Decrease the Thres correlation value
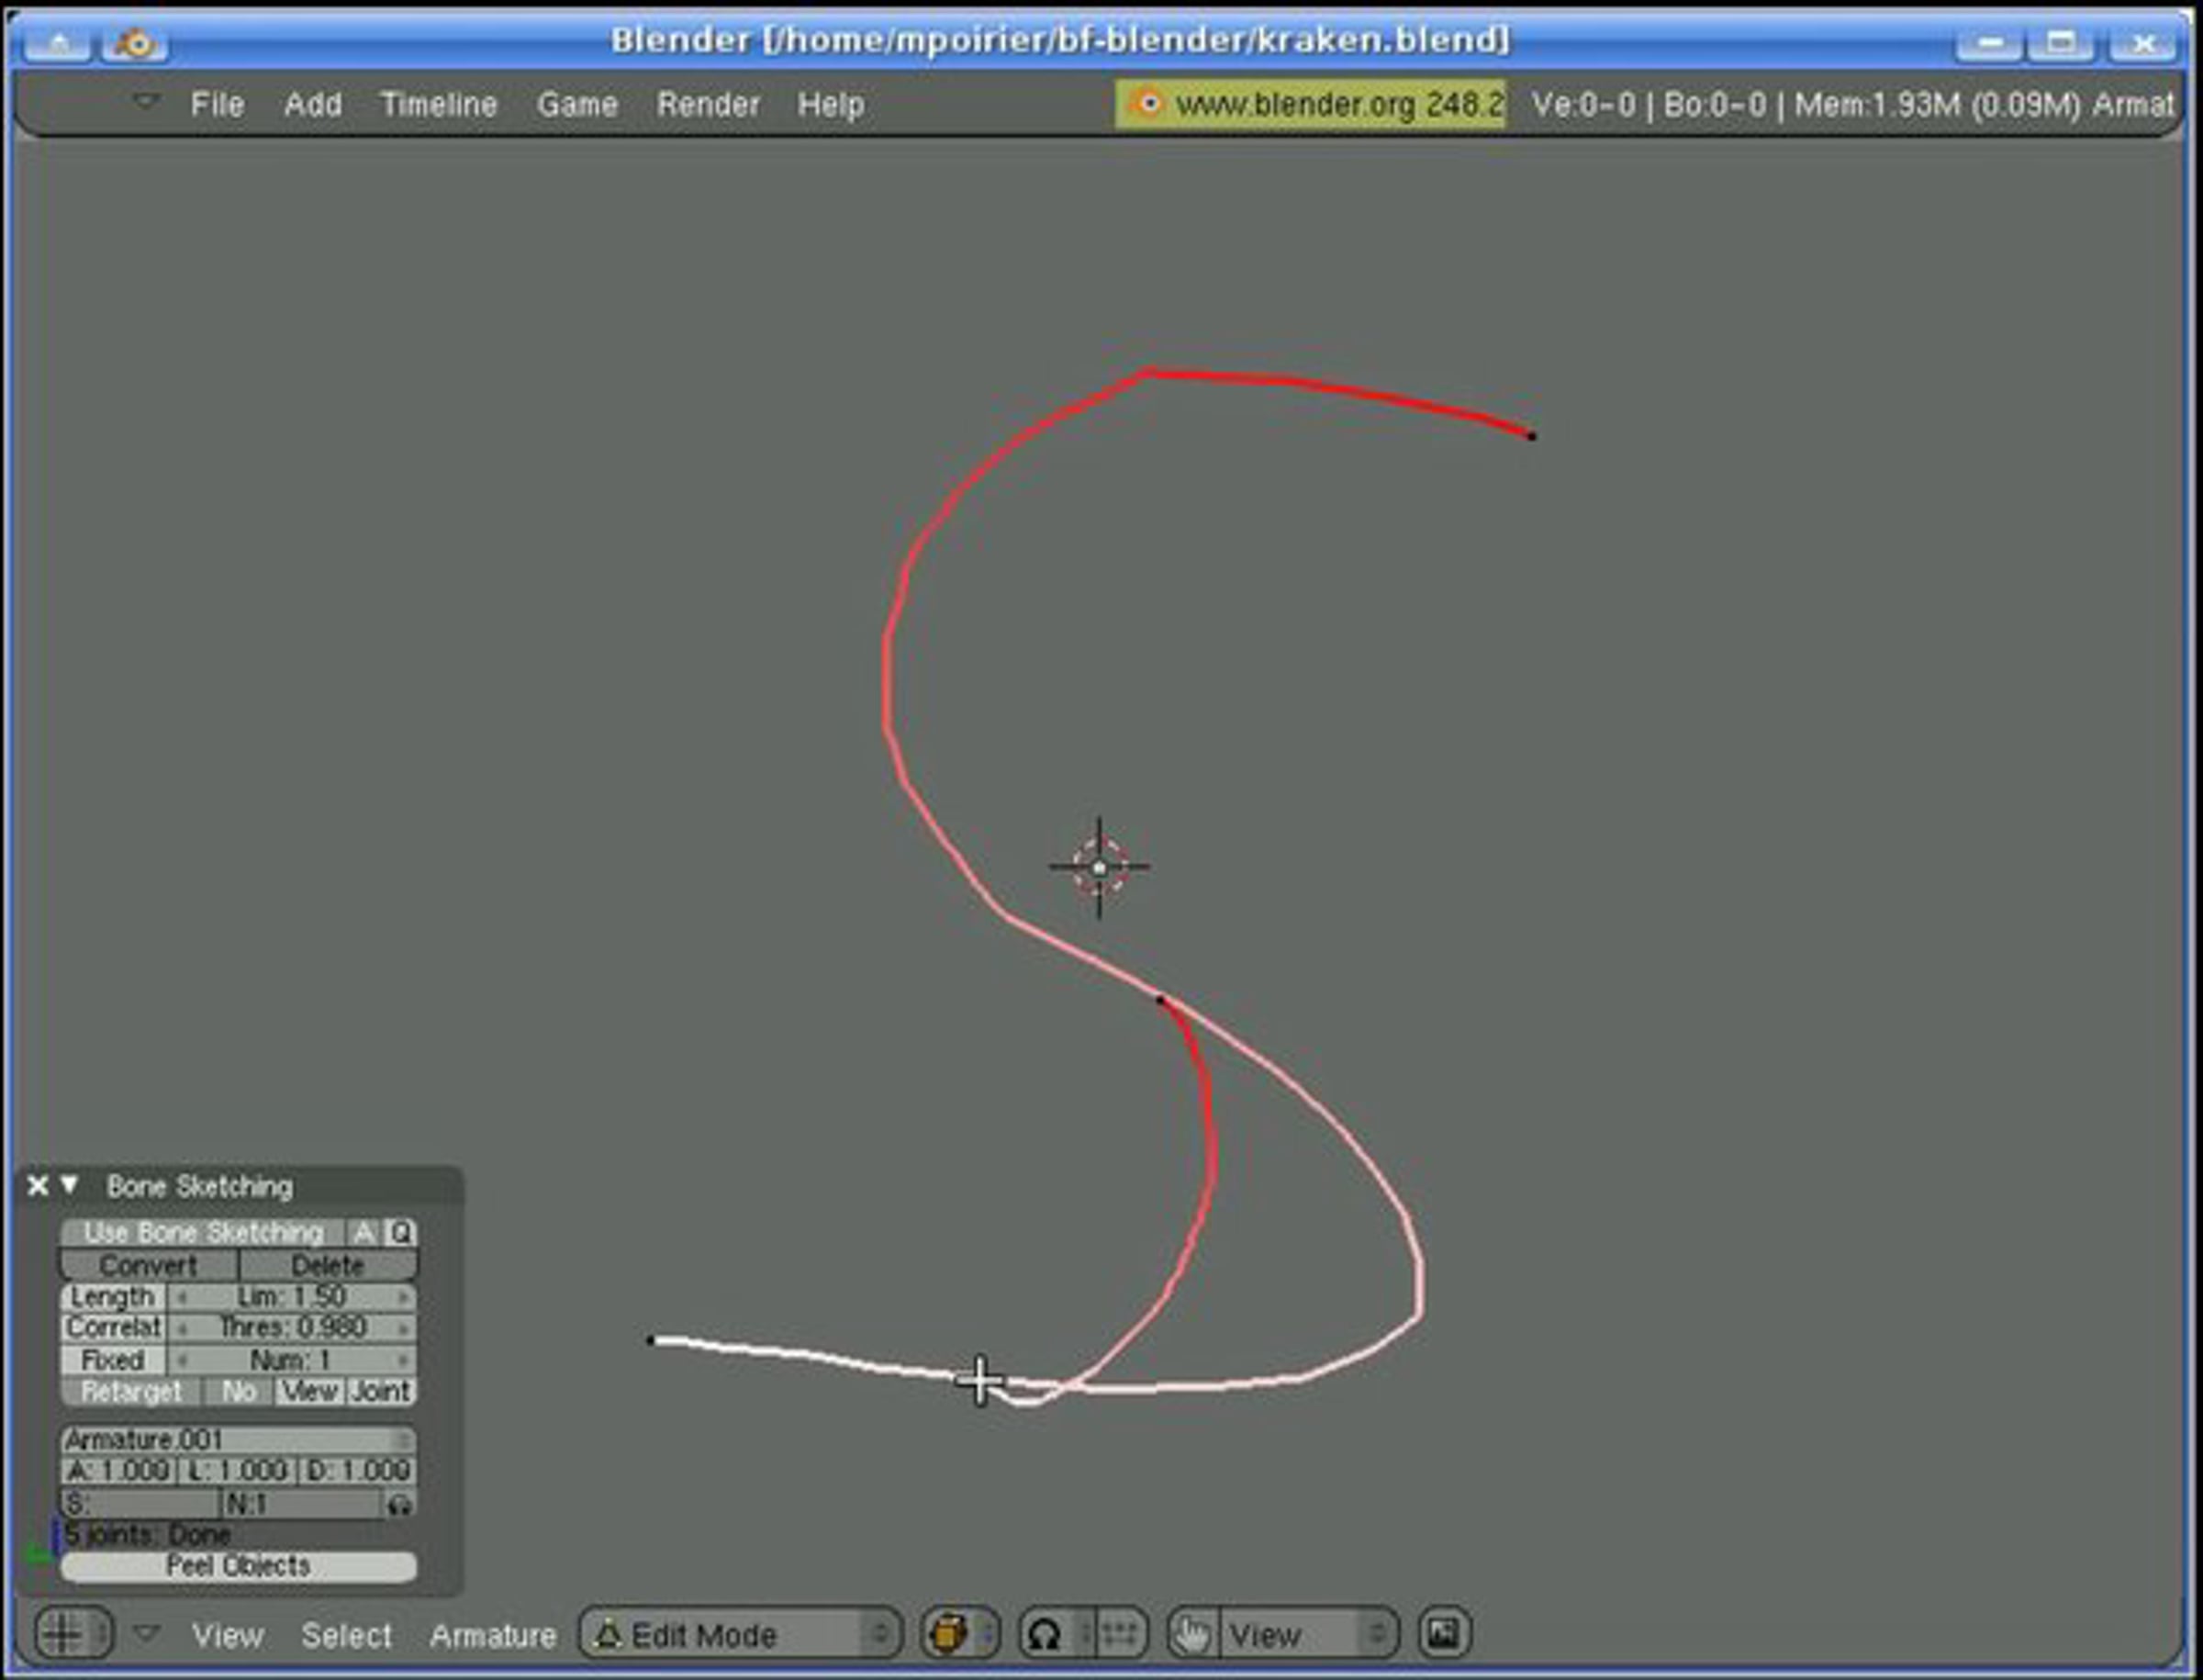 click(181, 1328)
